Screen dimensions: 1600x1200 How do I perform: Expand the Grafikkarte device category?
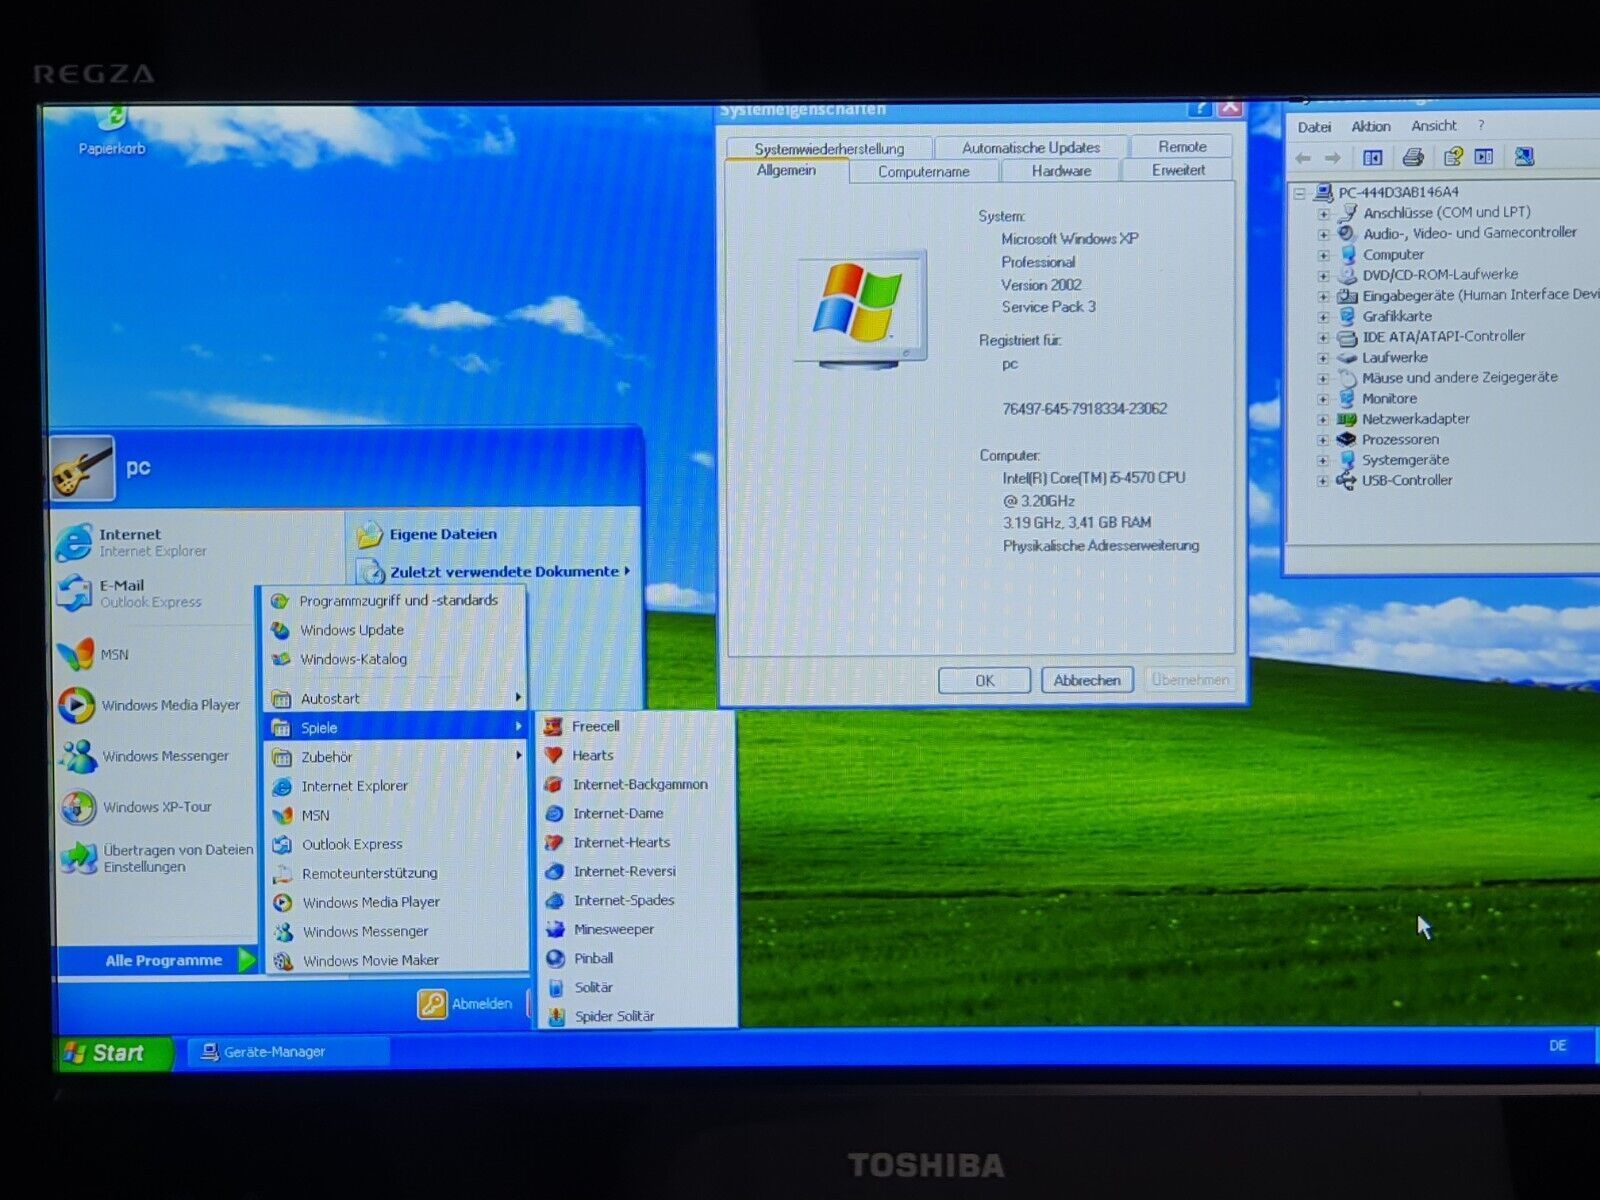click(x=1323, y=317)
